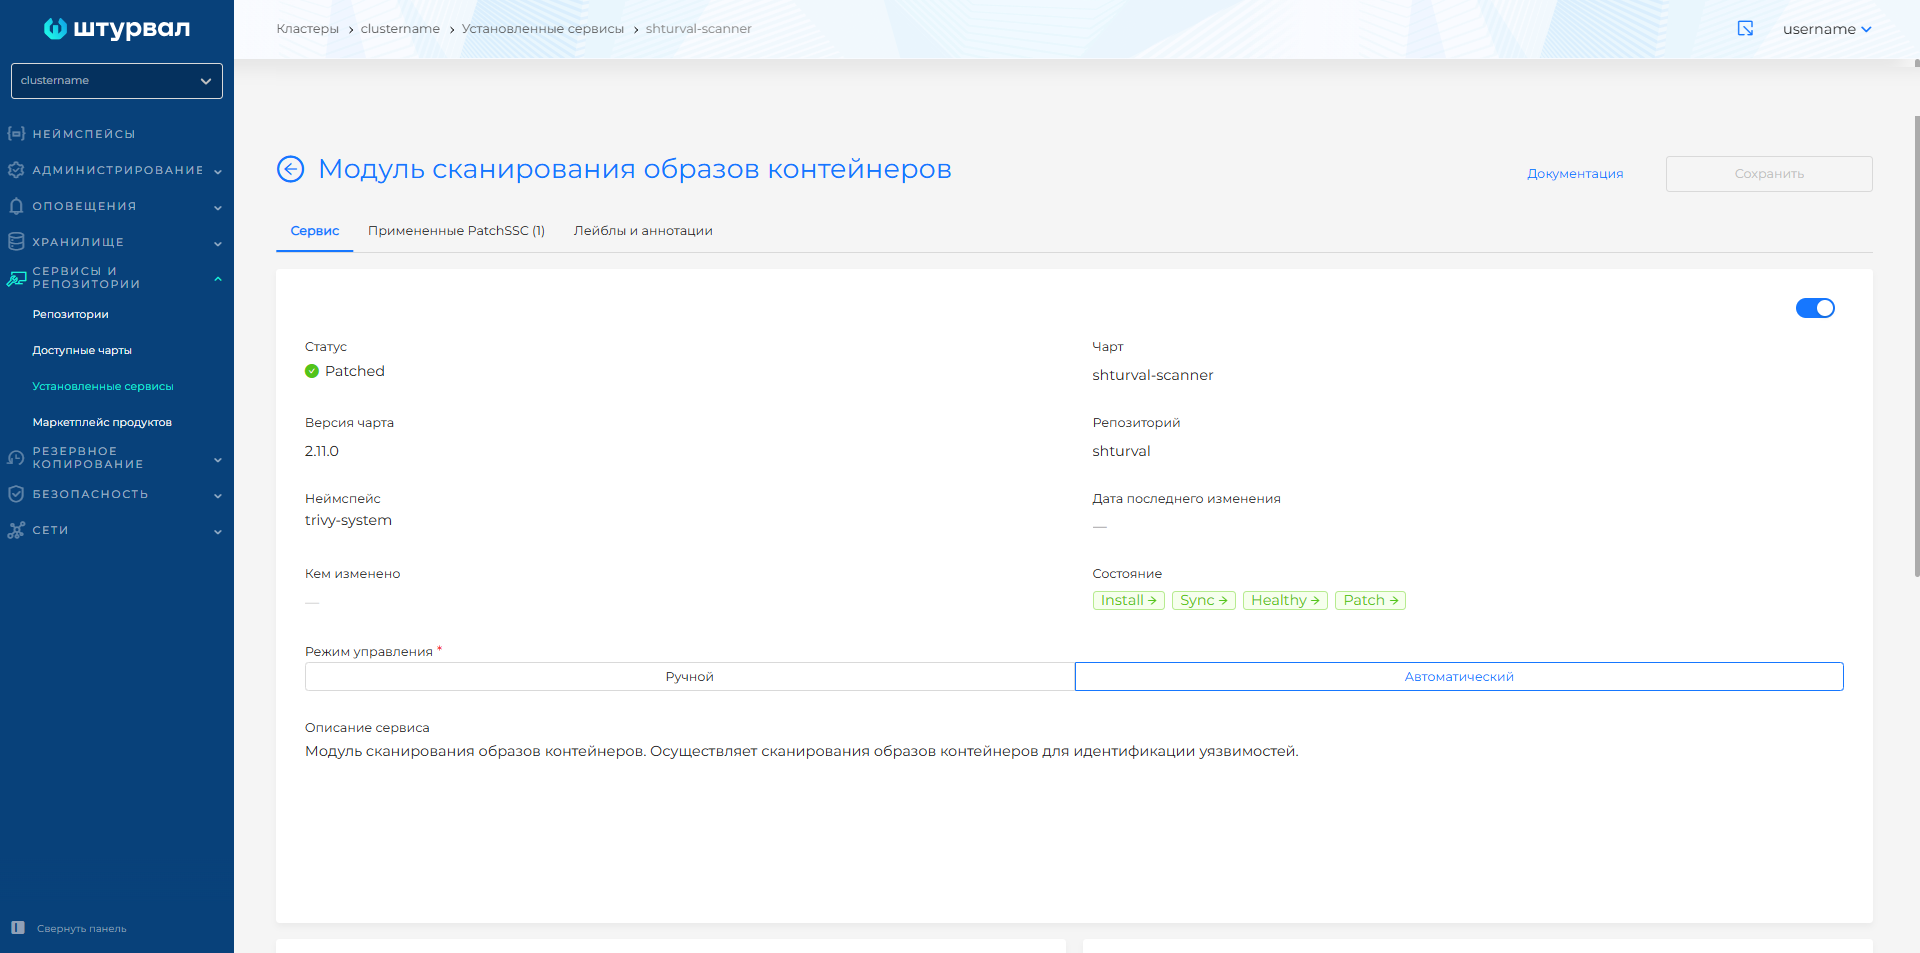
Task: Switch to the Примененные PatchSSC tab
Action: (456, 230)
